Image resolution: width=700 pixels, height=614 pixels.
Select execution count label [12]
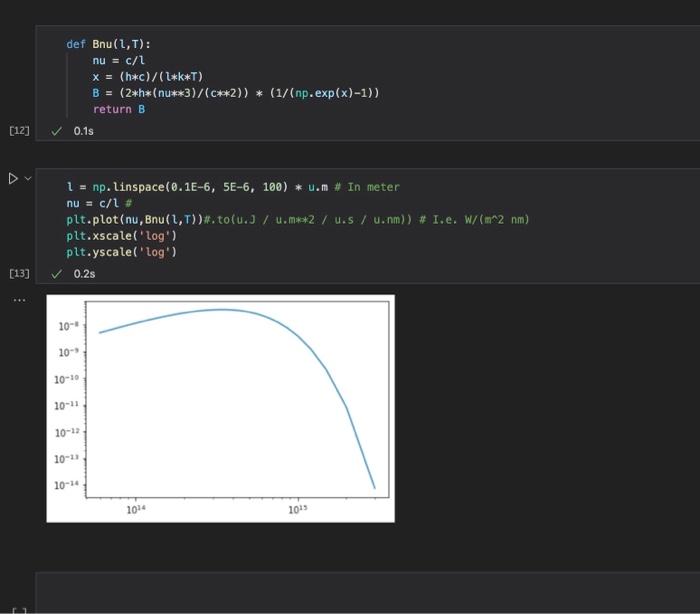pyautogui.click(x=19, y=130)
